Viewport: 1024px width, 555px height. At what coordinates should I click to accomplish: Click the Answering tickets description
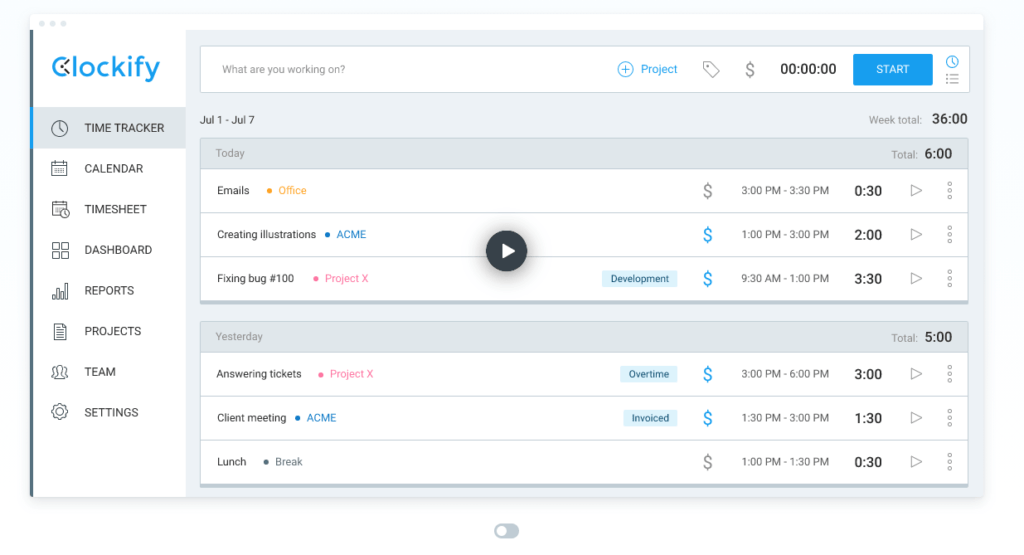(x=259, y=374)
